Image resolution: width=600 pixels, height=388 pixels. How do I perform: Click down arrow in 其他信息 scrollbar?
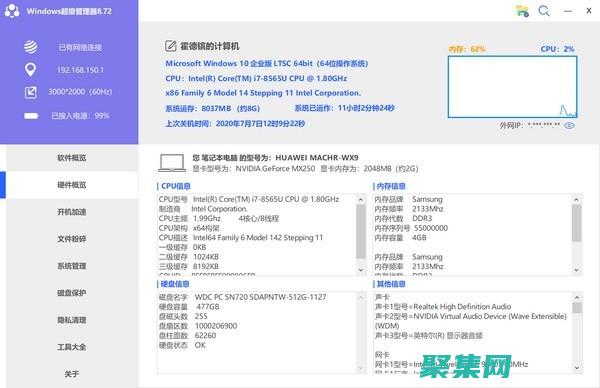(577, 368)
